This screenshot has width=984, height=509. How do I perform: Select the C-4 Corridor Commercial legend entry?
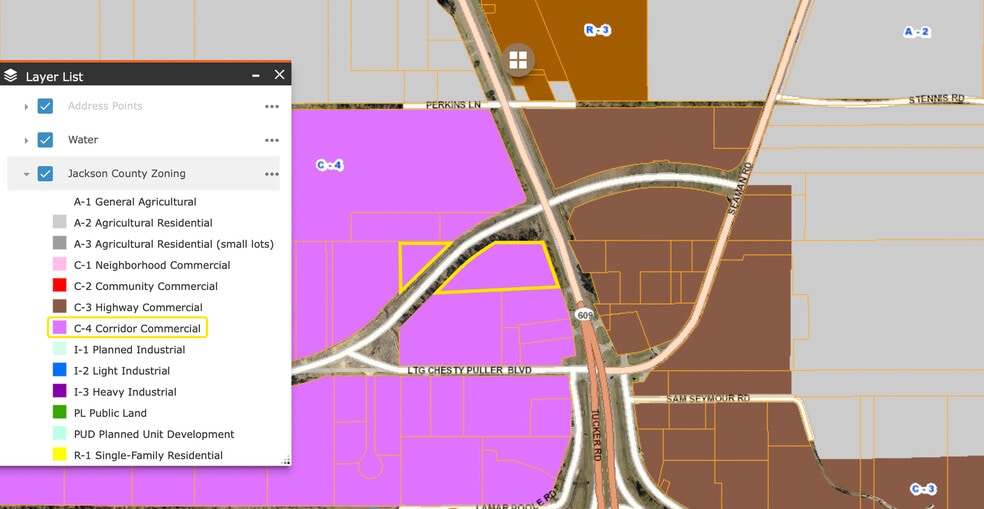pos(128,328)
